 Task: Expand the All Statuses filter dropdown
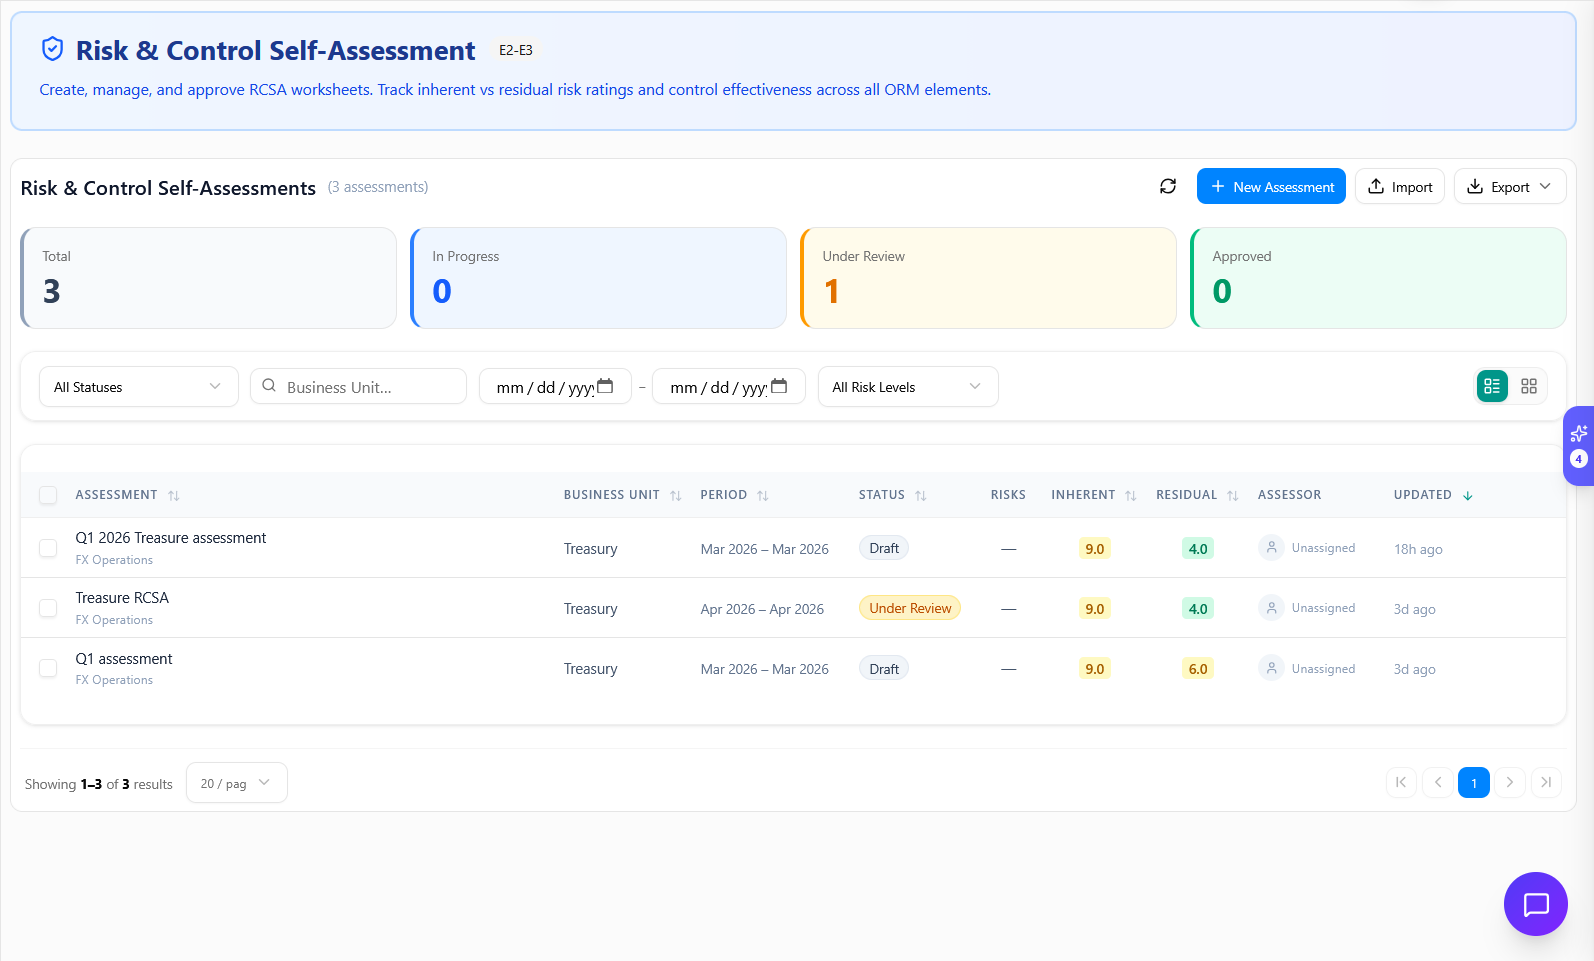point(138,387)
